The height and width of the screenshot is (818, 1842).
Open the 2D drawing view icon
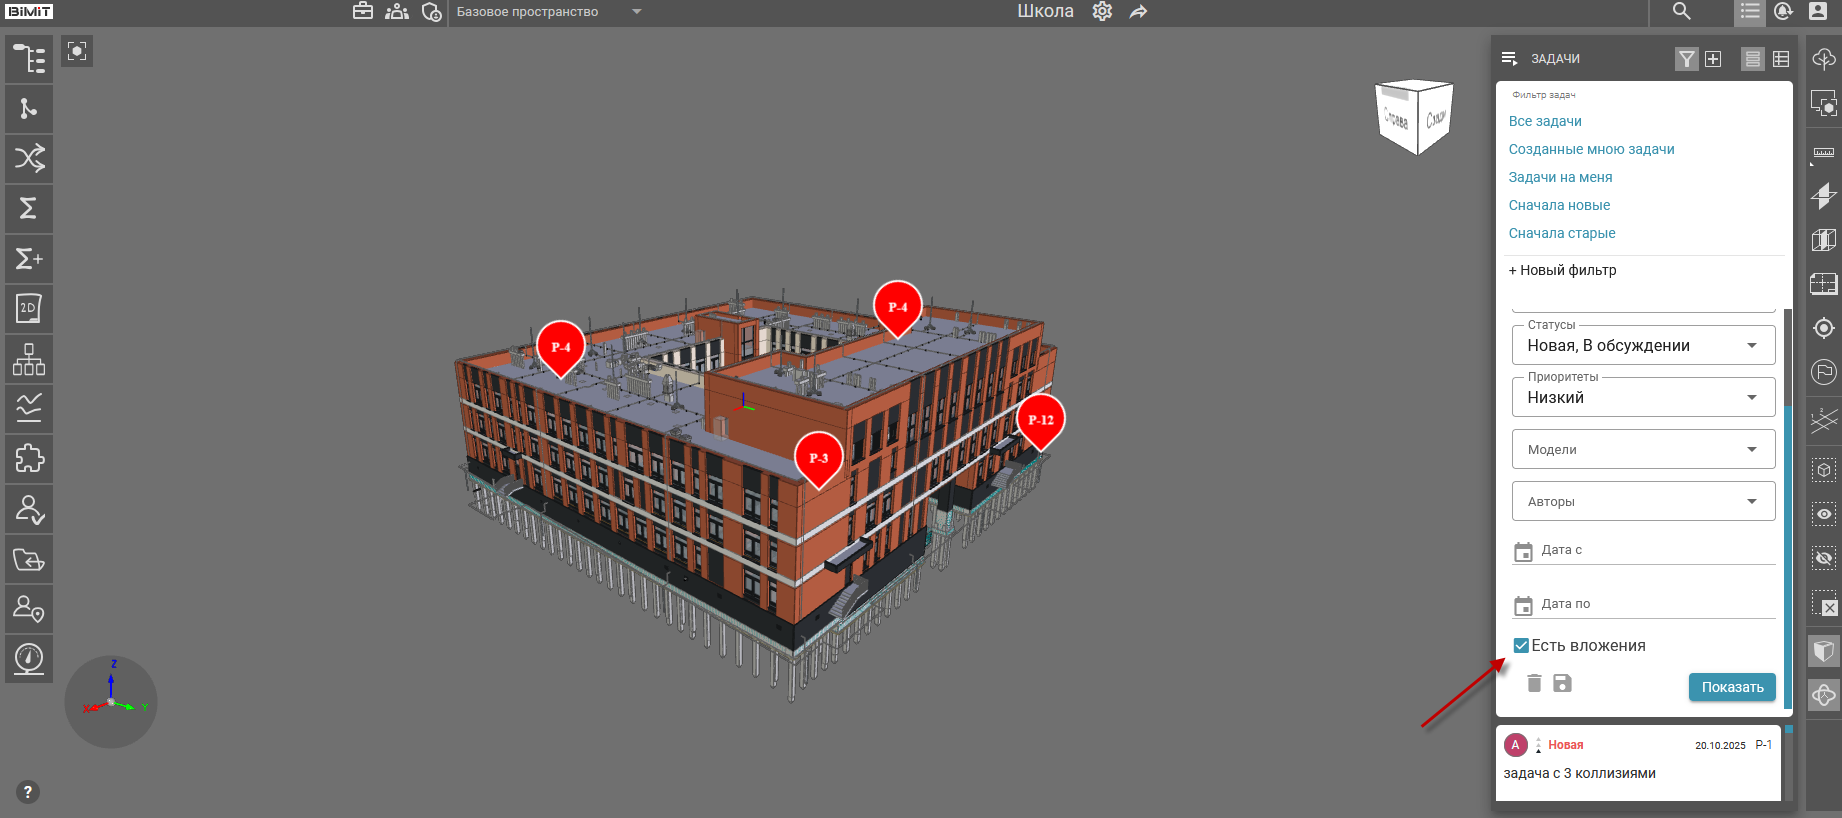[x=29, y=309]
